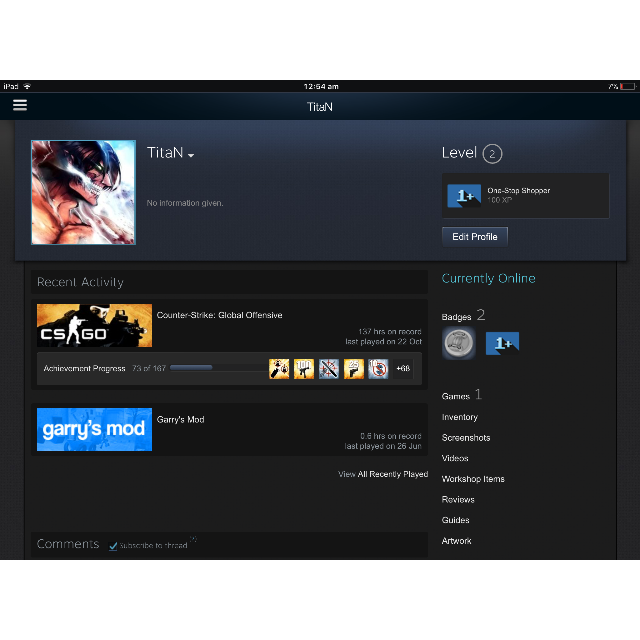Open the +68 more achievements box
640x640 pixels.
pyautogui.click(x=403, y=369)
